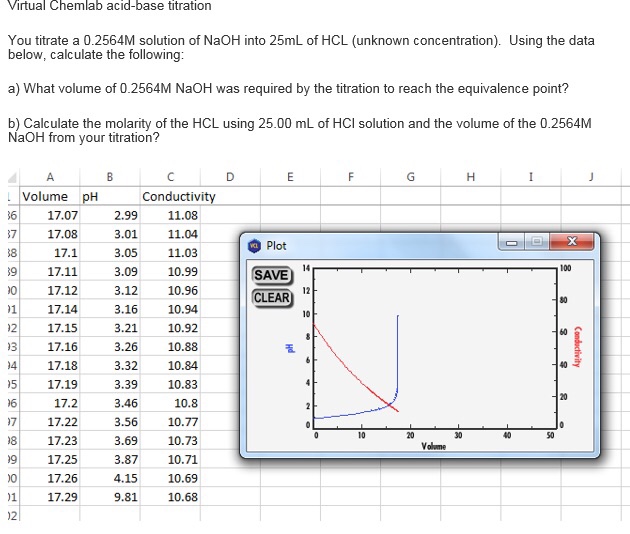
Task: Select volume cell 17.23
Action: [49, 441]
